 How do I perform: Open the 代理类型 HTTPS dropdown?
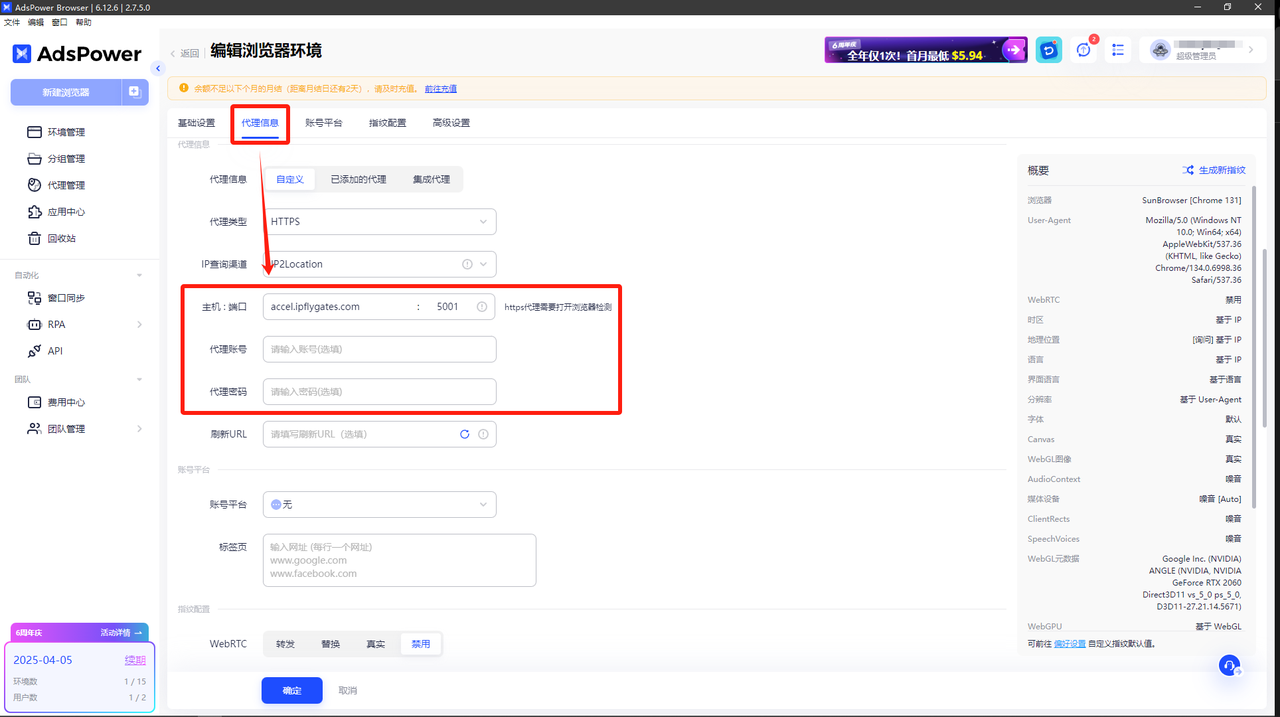(x=379, y=221)
